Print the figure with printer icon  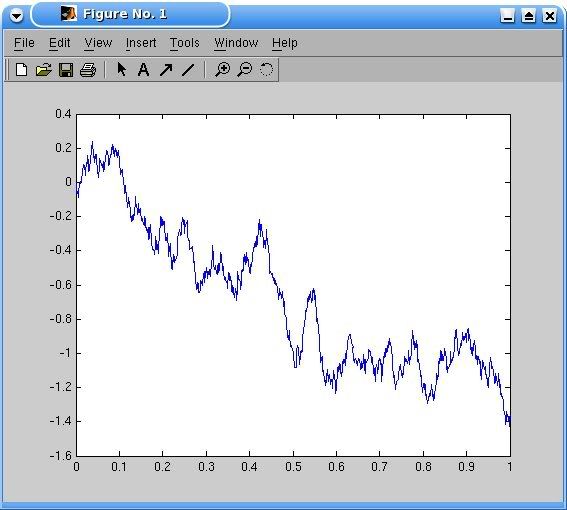(x=88, y=69)
